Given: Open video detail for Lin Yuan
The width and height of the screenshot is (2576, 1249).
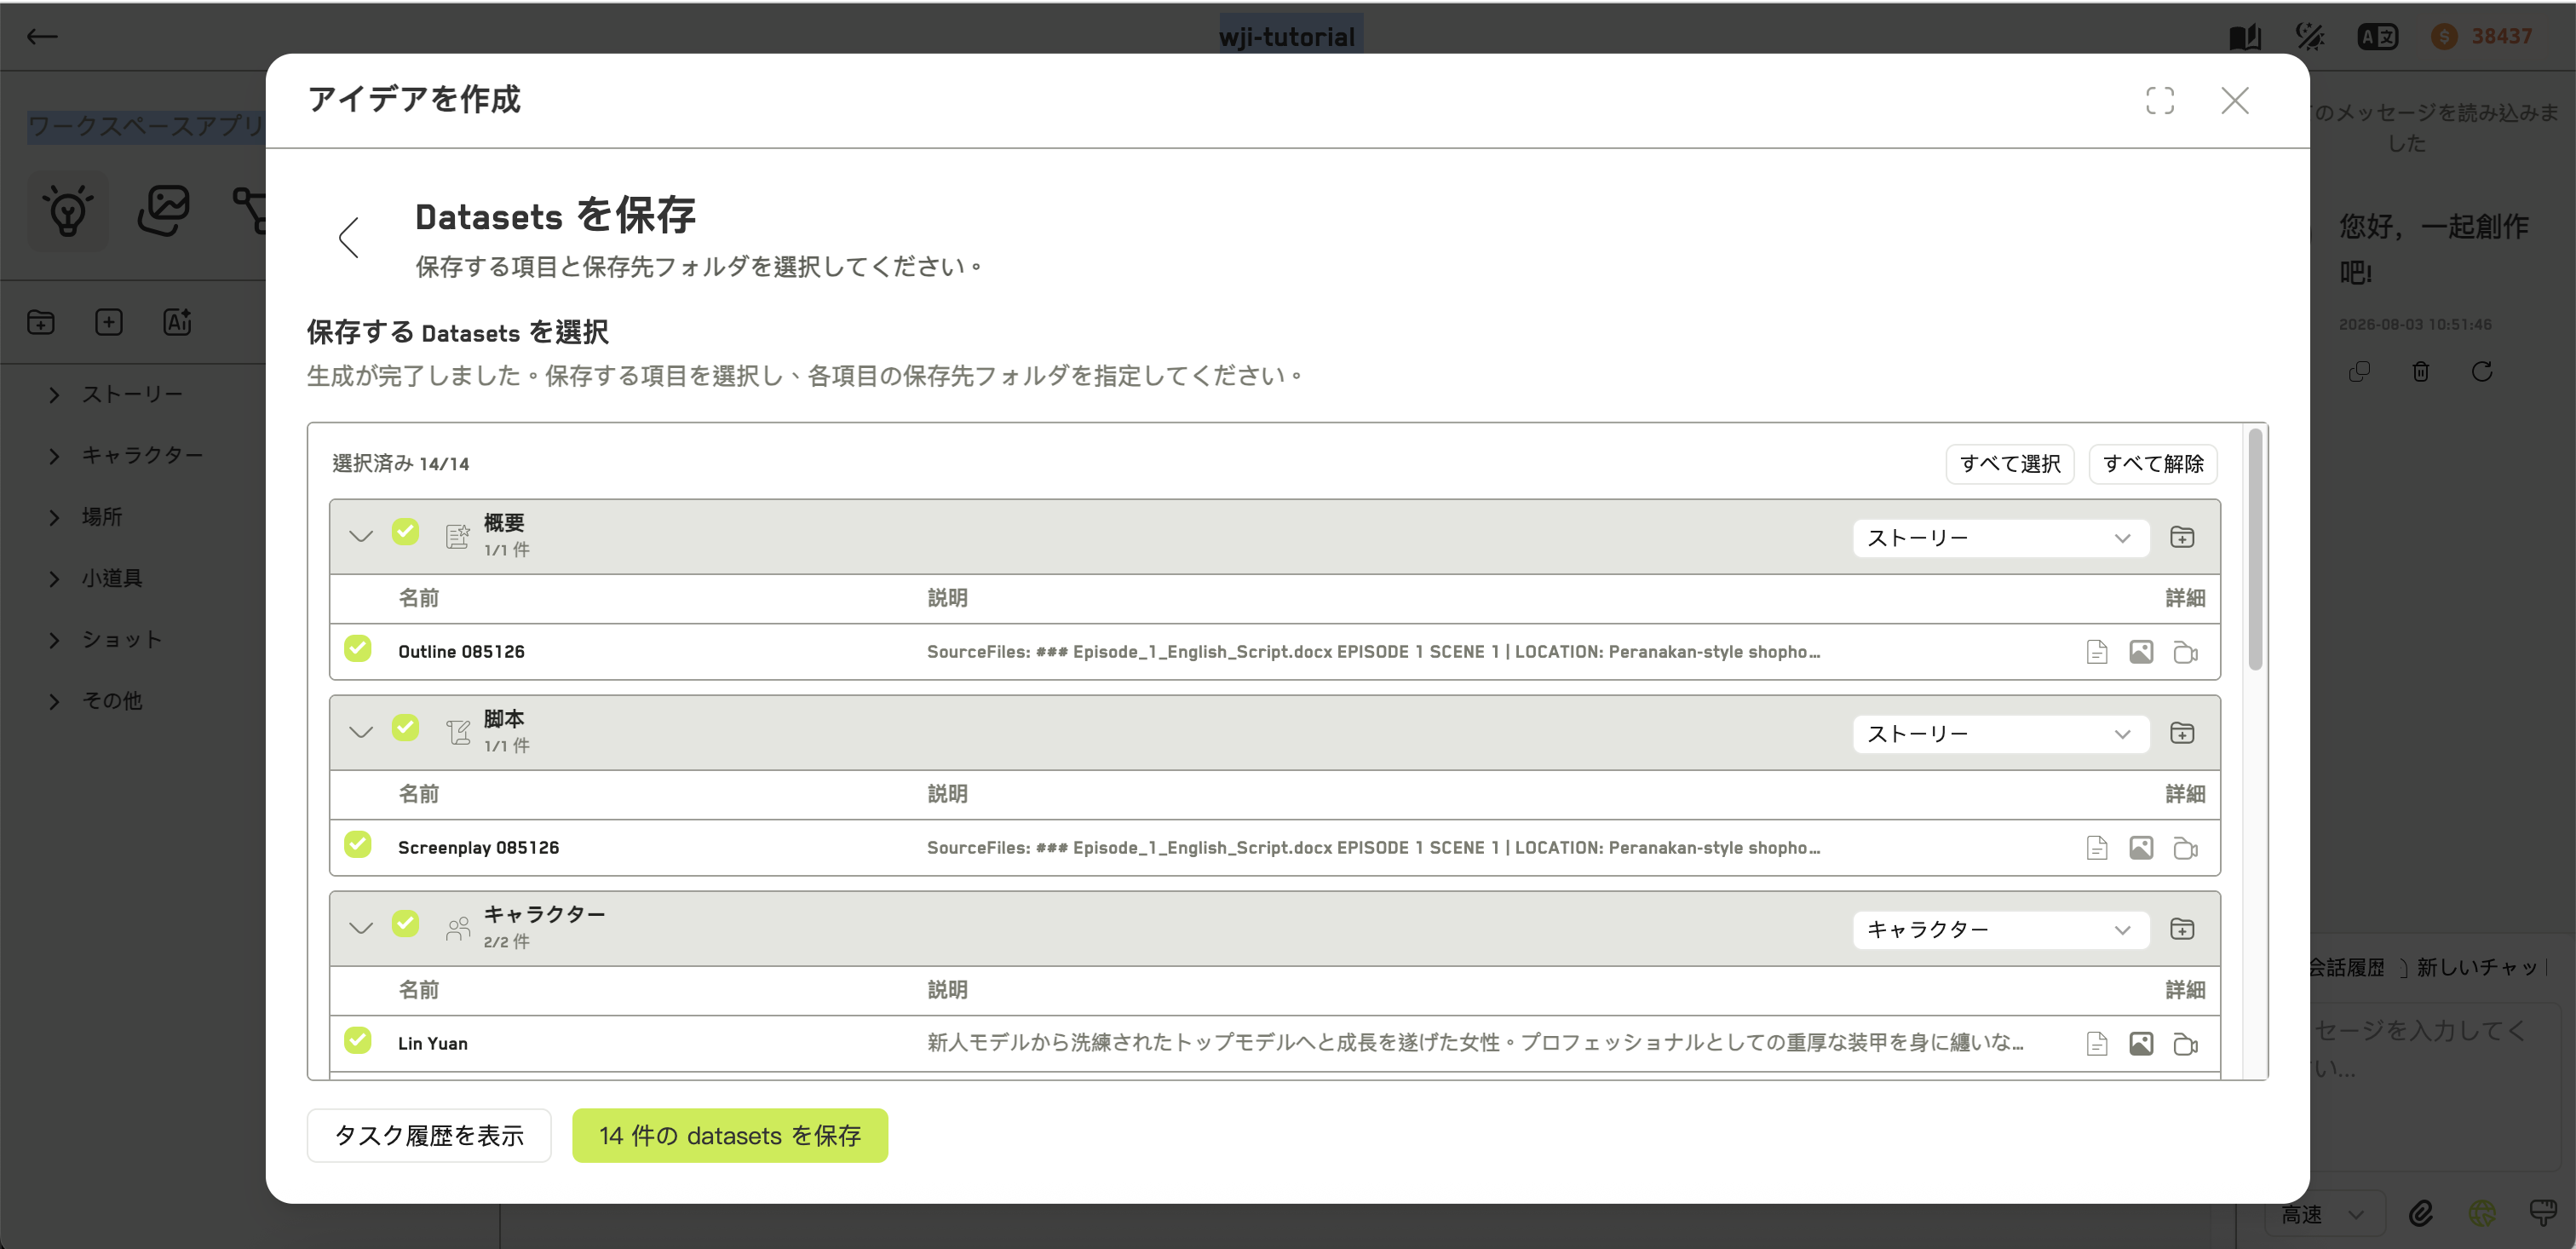Looking at the screenshot, I should pos(2185,1044).
